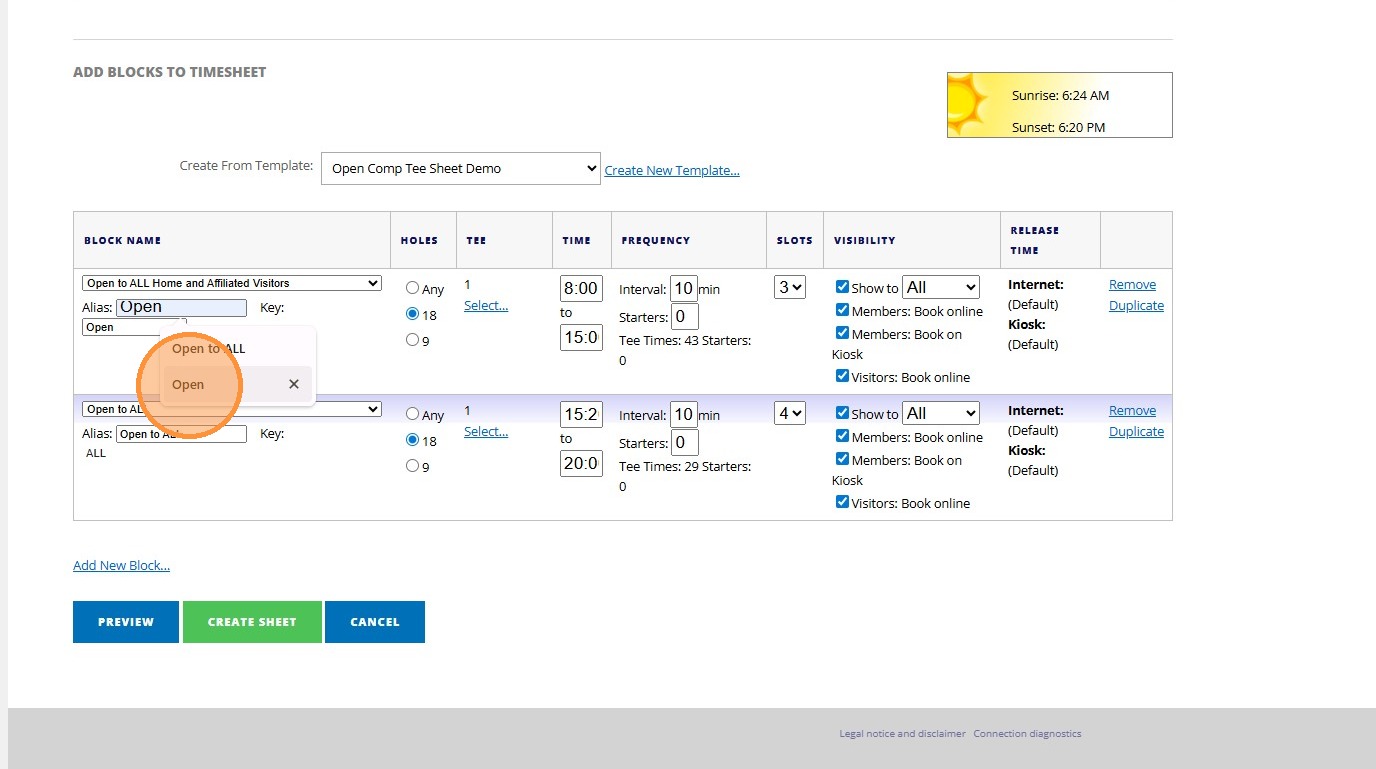Select the 9 holes radio in first block
This screenshot has width=1376, height=769.
coord(412,340)
